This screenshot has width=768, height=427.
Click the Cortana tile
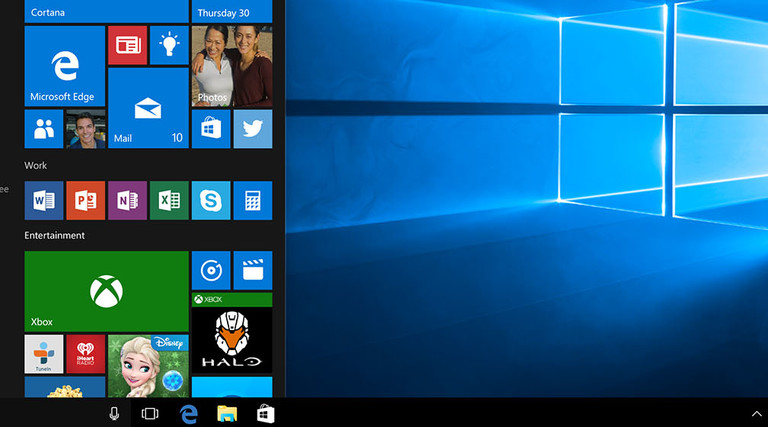coord(106,11)
